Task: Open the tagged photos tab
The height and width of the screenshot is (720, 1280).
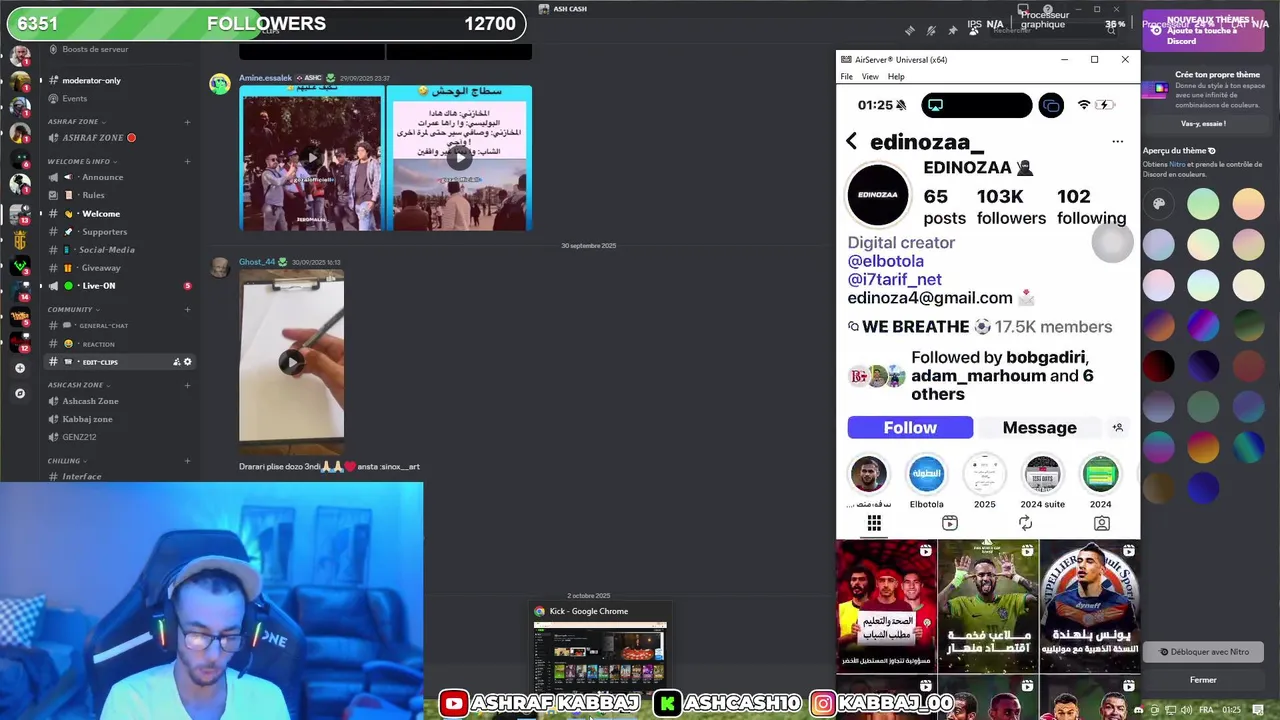Action: click(x=1101, y=523)
